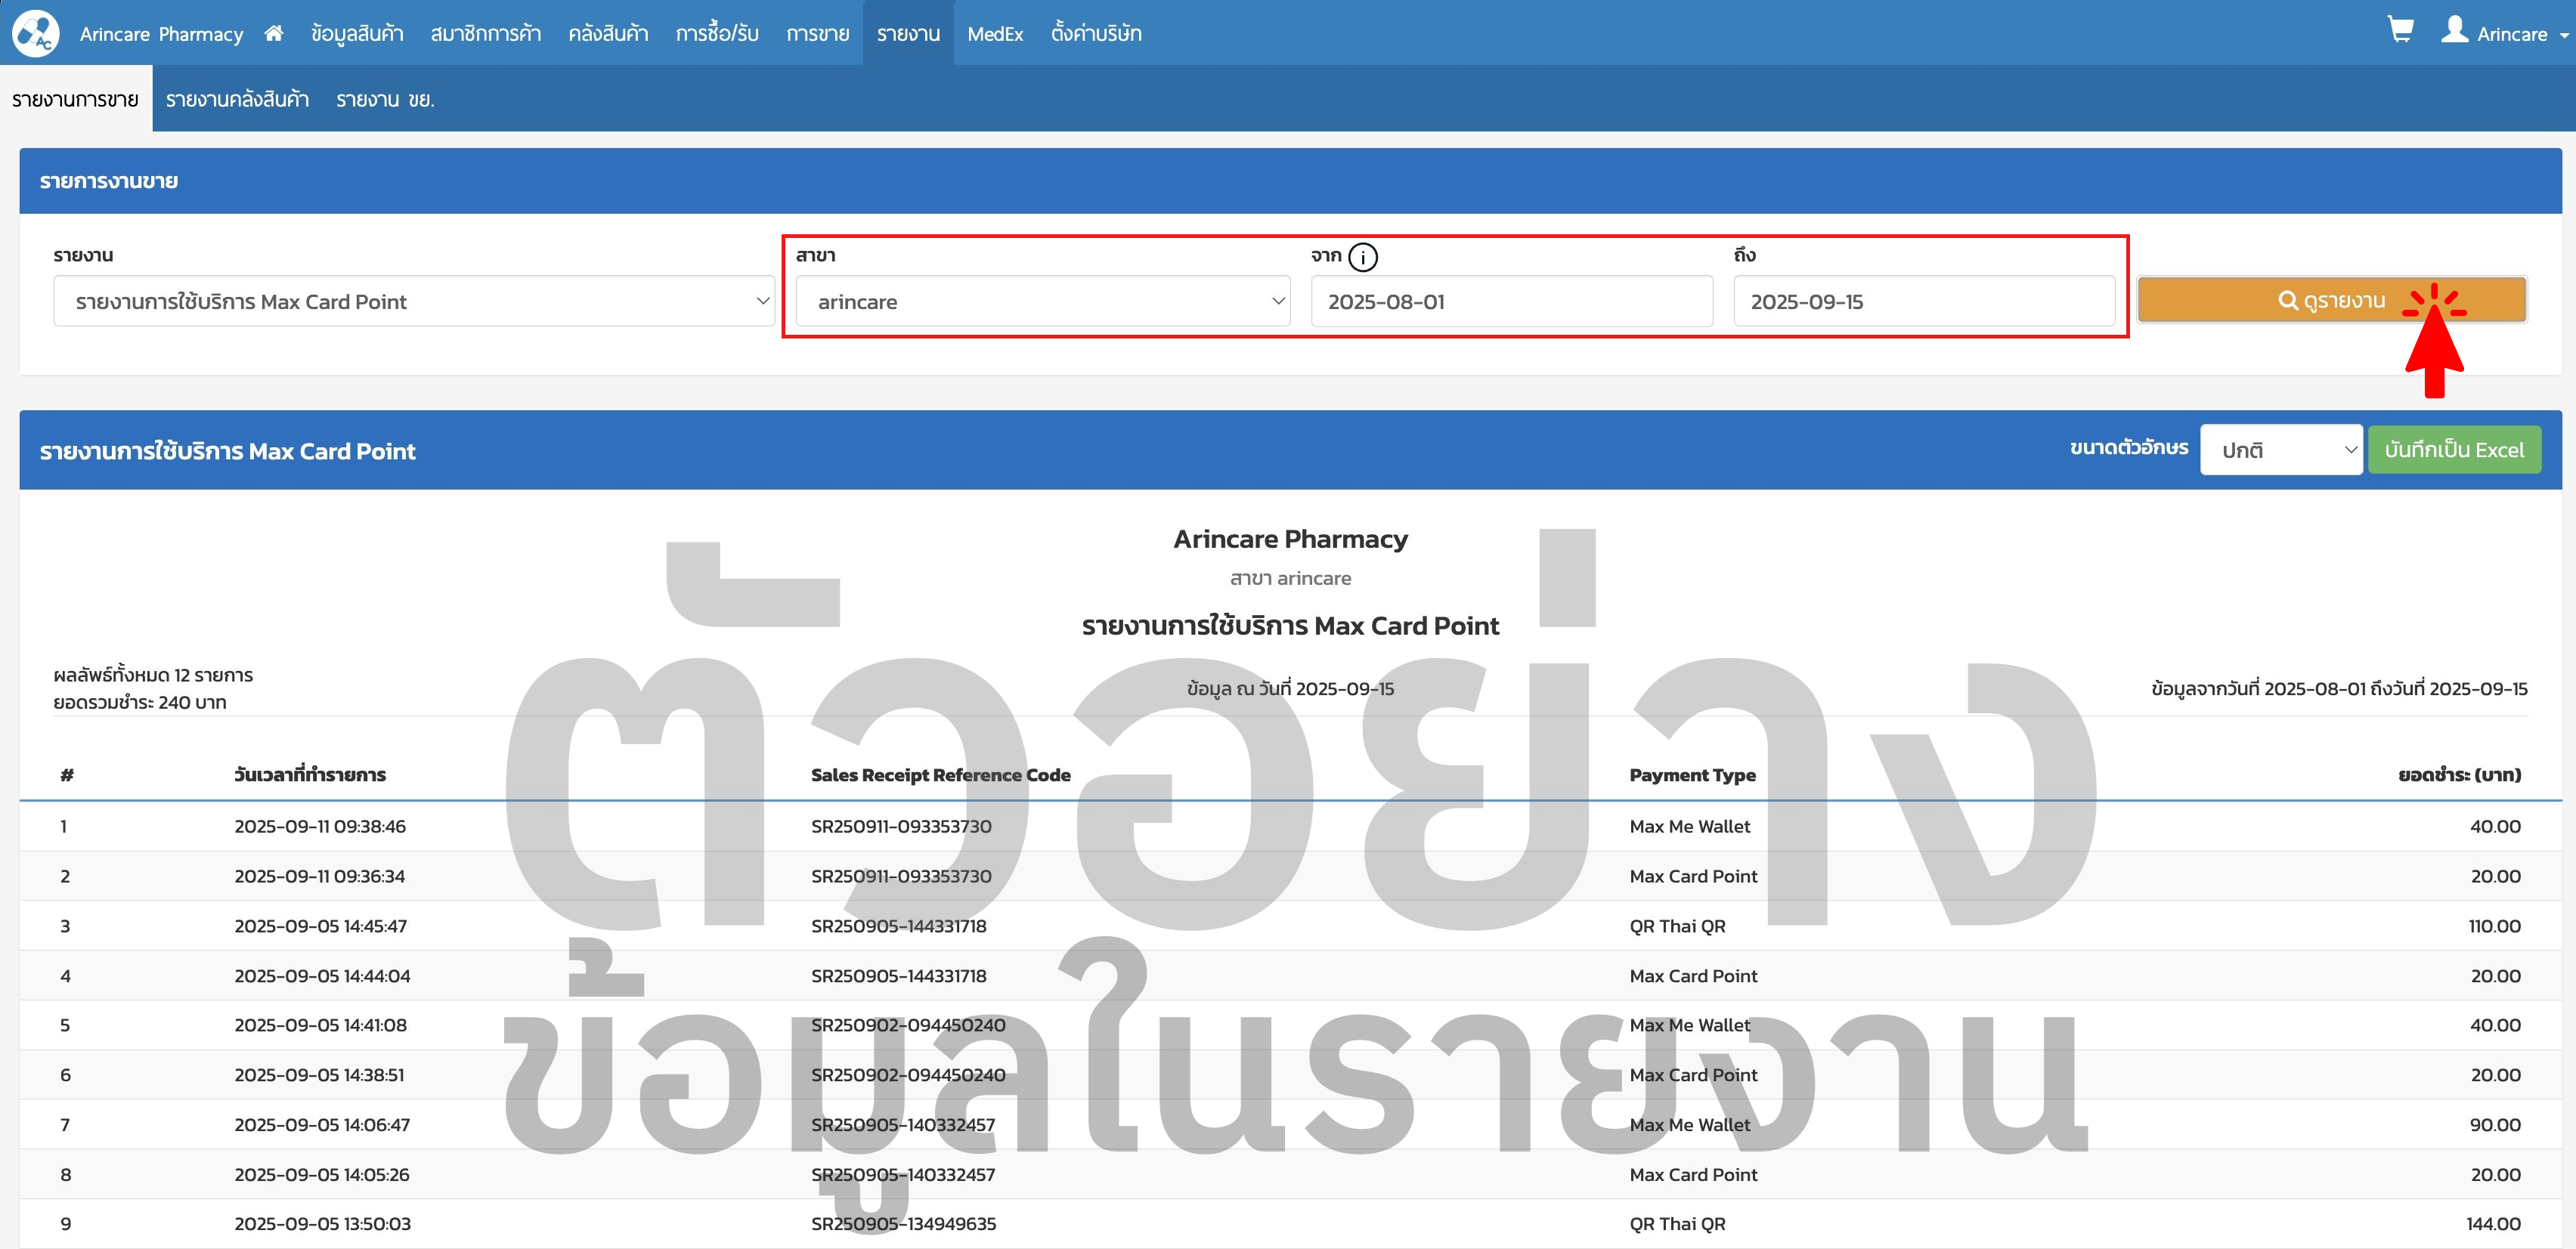Screen dimensions: 2576x1249
Task: Switch to รายงาน ขย. tab
Action: [385, 99]
